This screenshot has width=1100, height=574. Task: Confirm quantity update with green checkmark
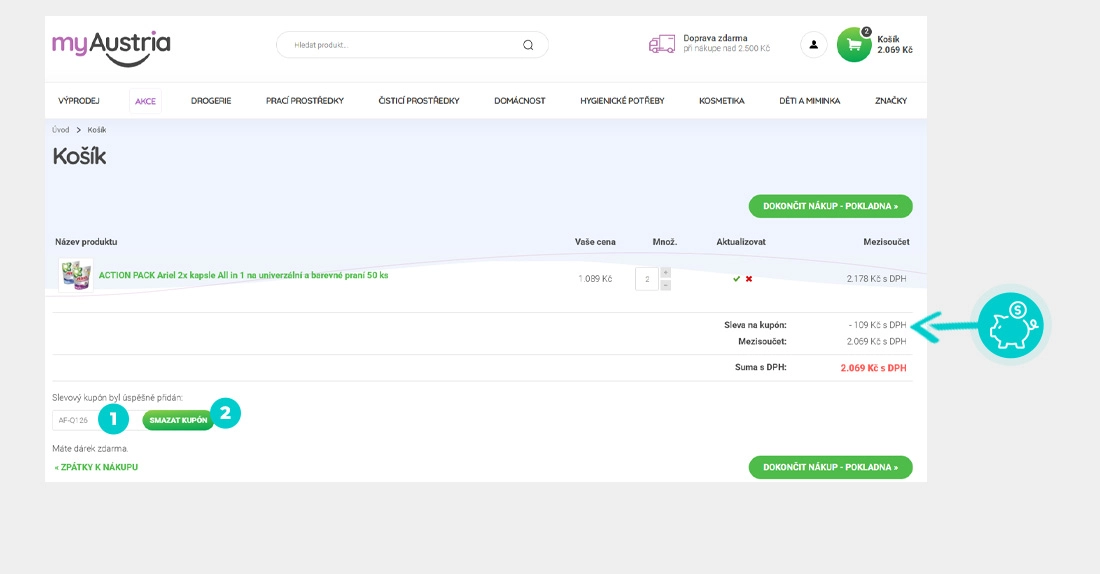tap(736, 279)
